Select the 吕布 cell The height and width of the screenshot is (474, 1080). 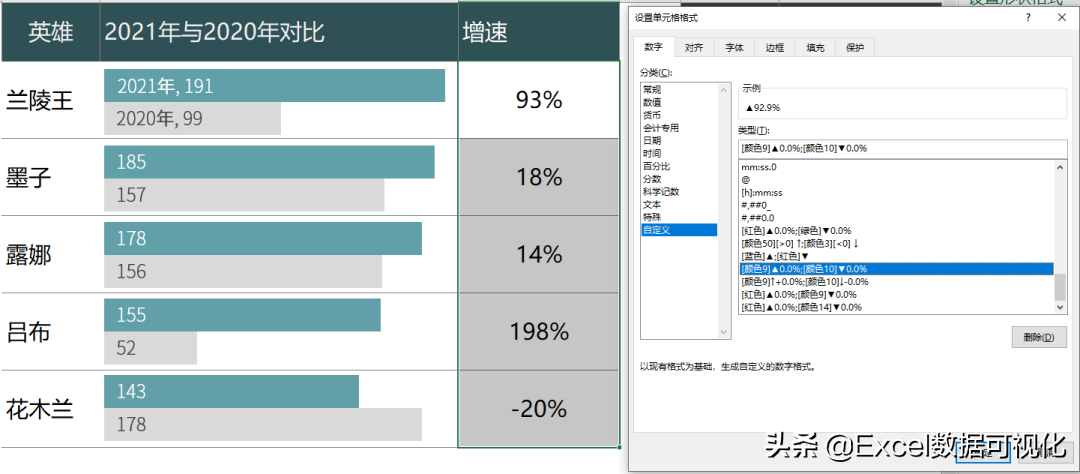(51, 332)
